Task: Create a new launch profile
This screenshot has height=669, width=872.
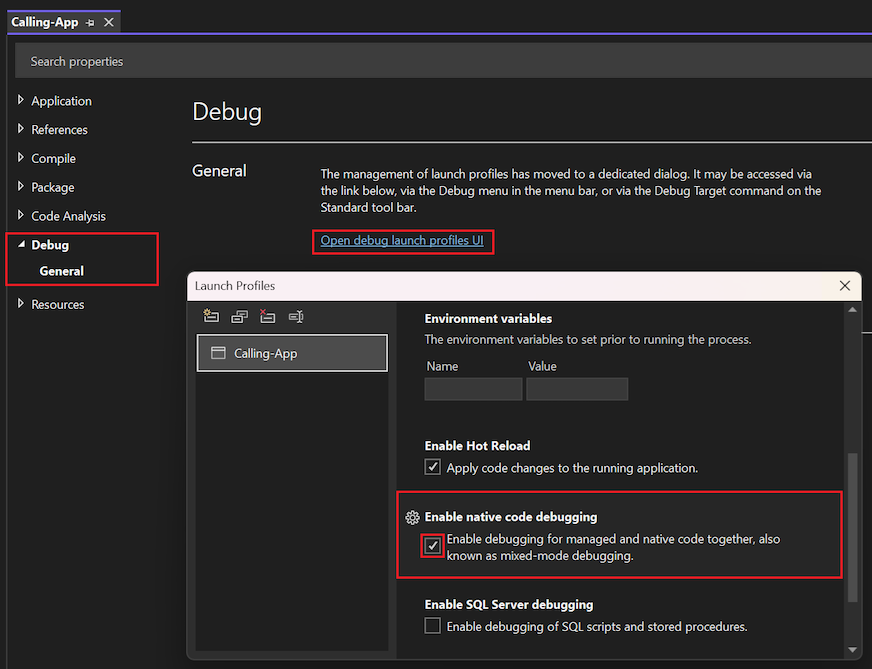Action: point(211,316)
